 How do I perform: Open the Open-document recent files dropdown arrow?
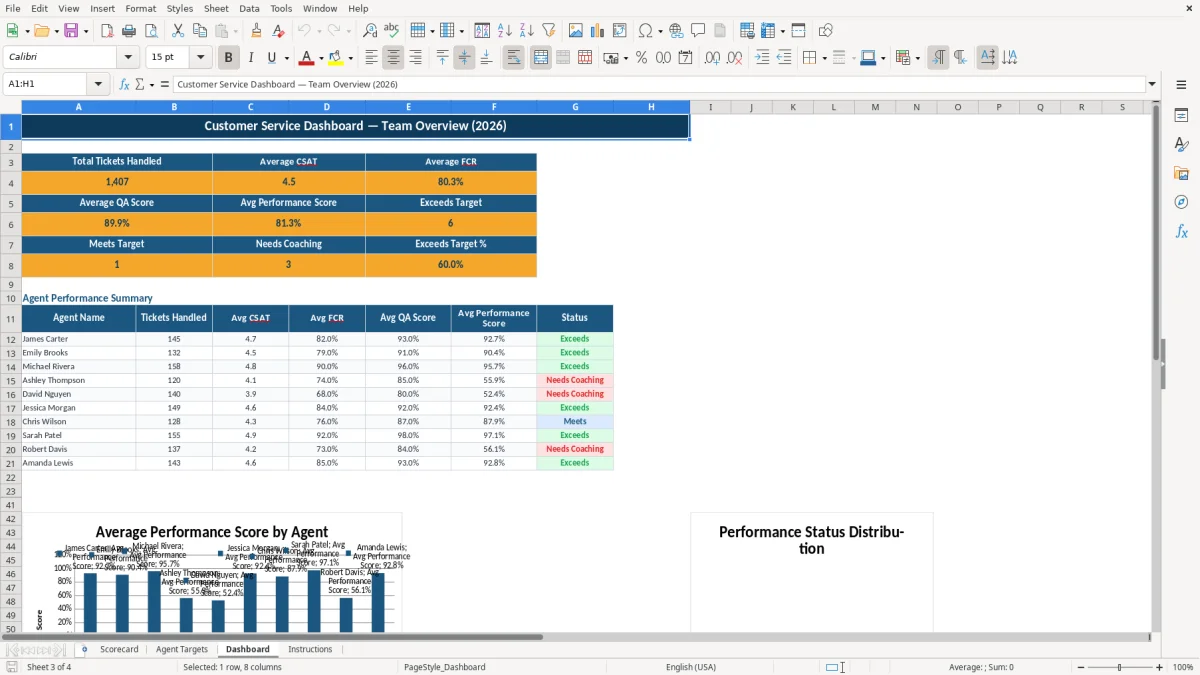click(58, 31)
